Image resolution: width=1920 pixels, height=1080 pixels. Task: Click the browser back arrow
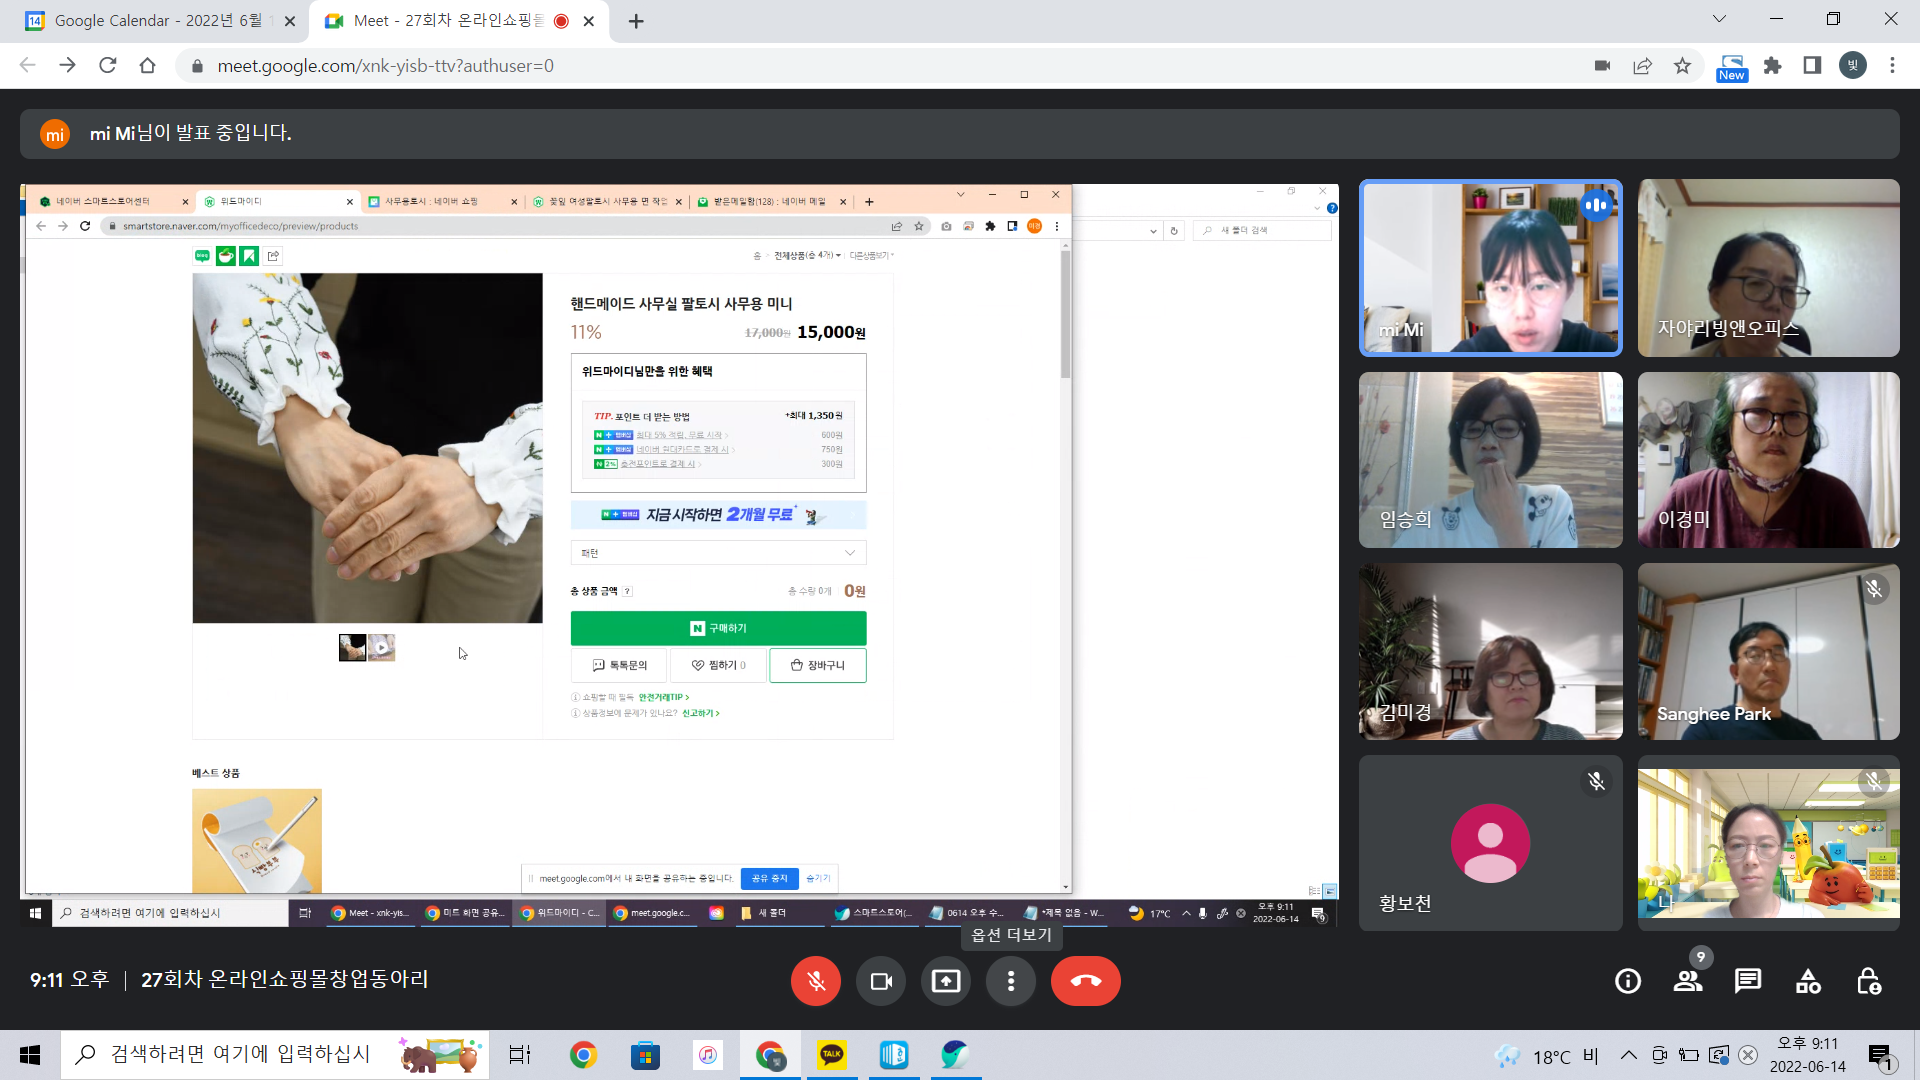(27, 66)
